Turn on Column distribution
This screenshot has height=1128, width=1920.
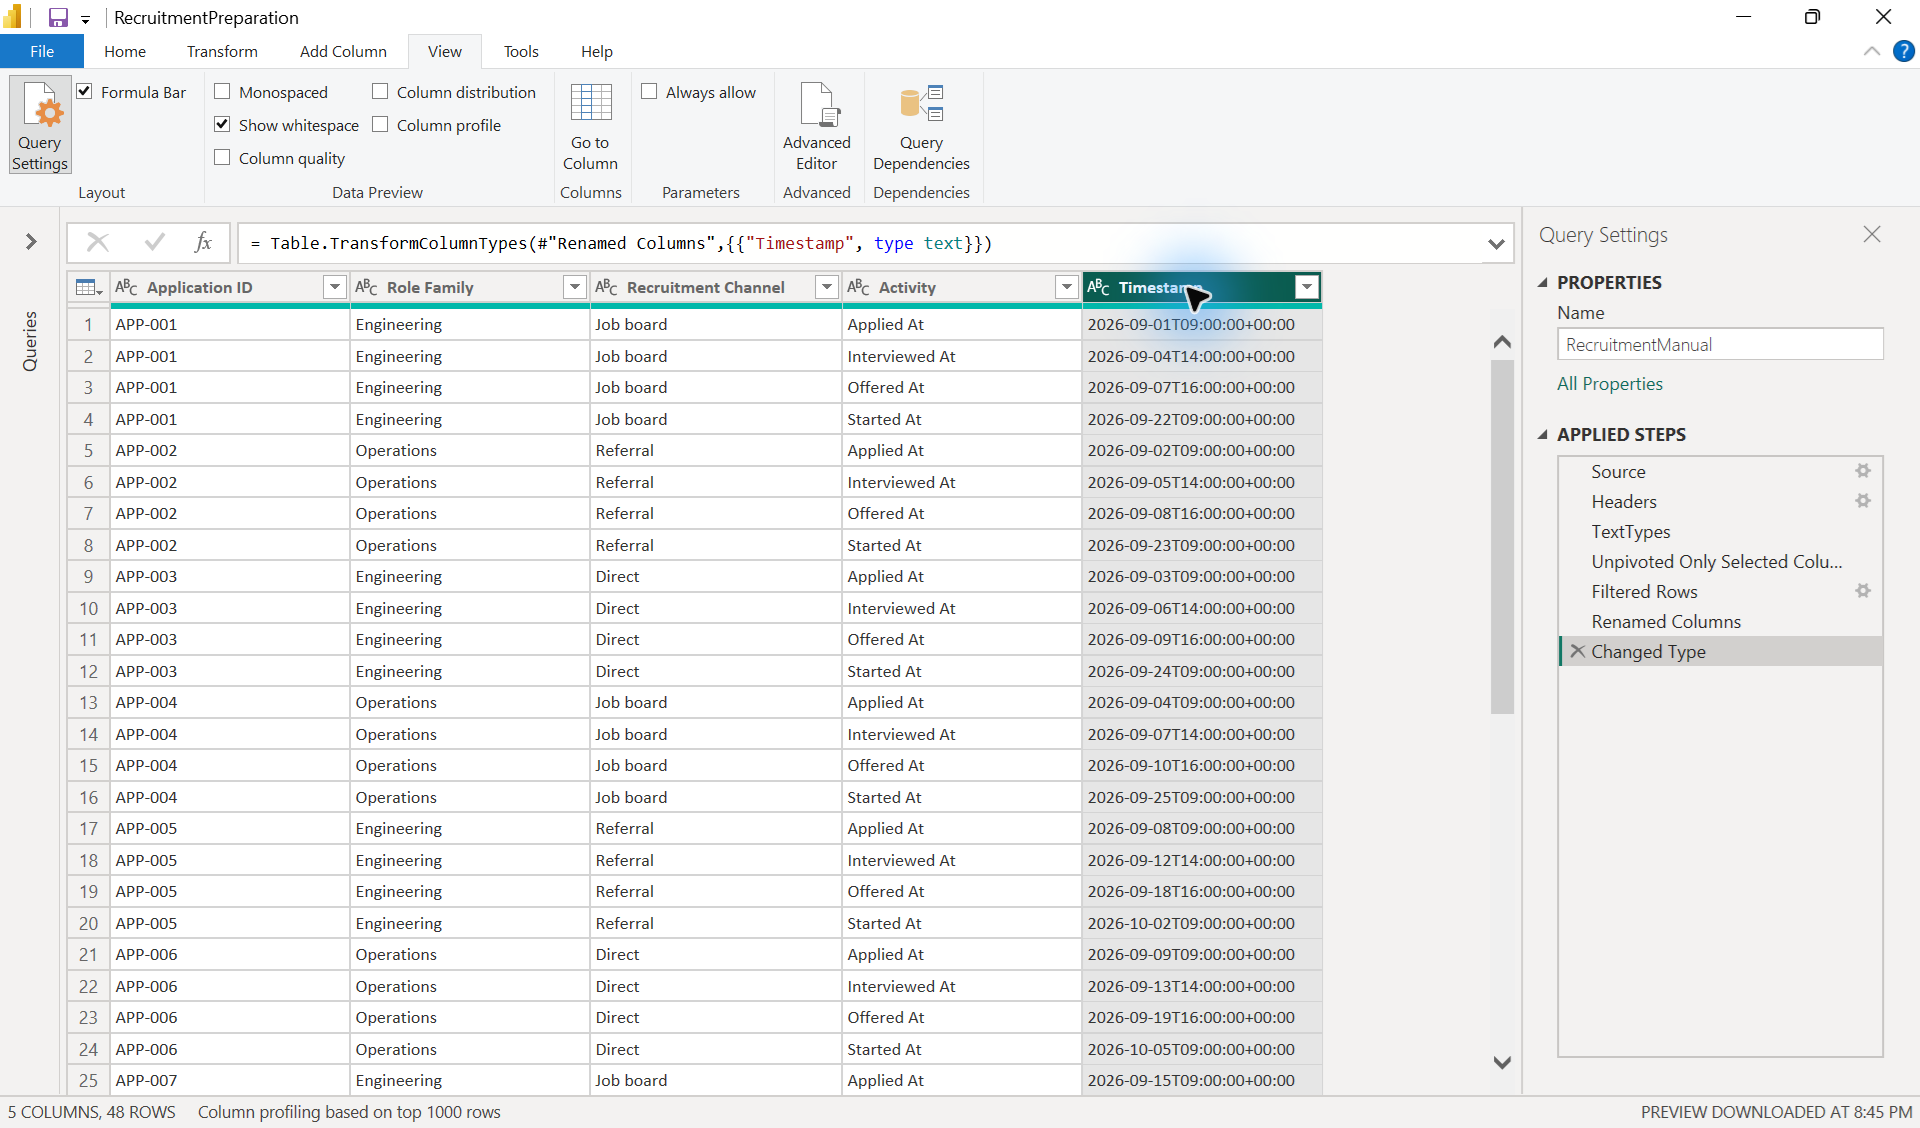click(380, 92)
